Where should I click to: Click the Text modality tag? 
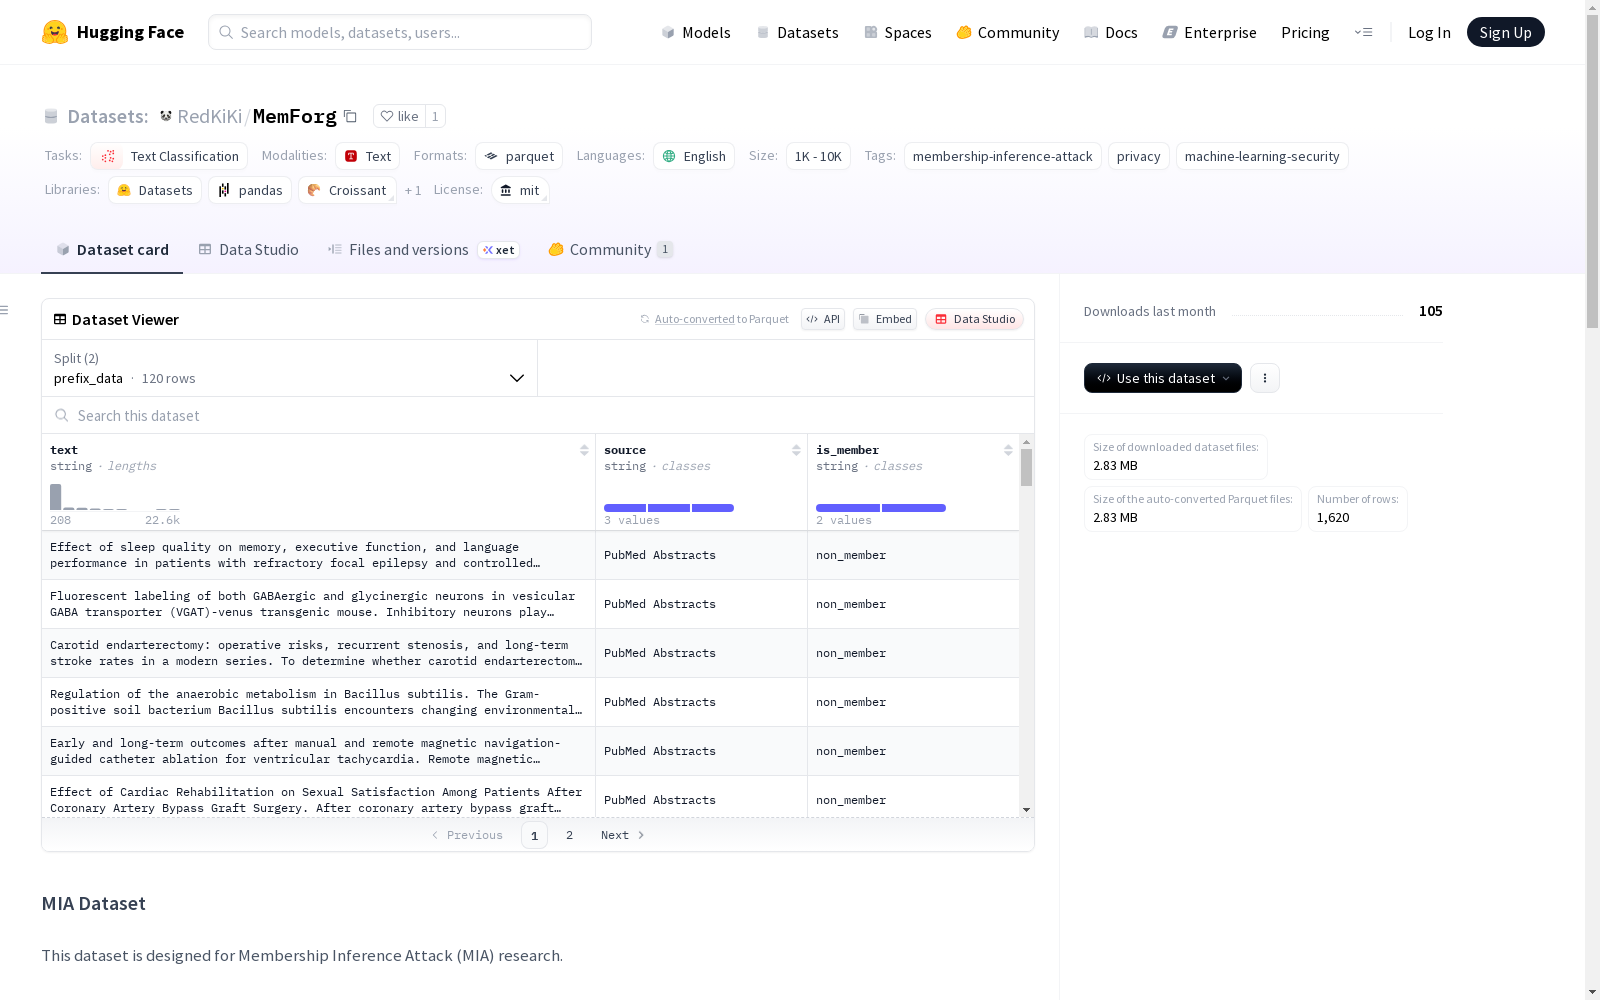(x=368, y=156)
